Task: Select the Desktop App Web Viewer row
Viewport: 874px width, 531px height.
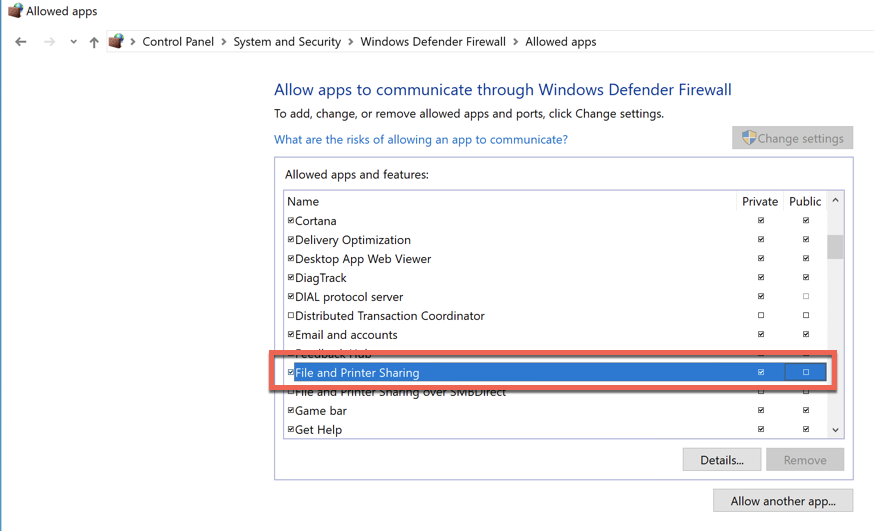Action: (x=556, y=259)
